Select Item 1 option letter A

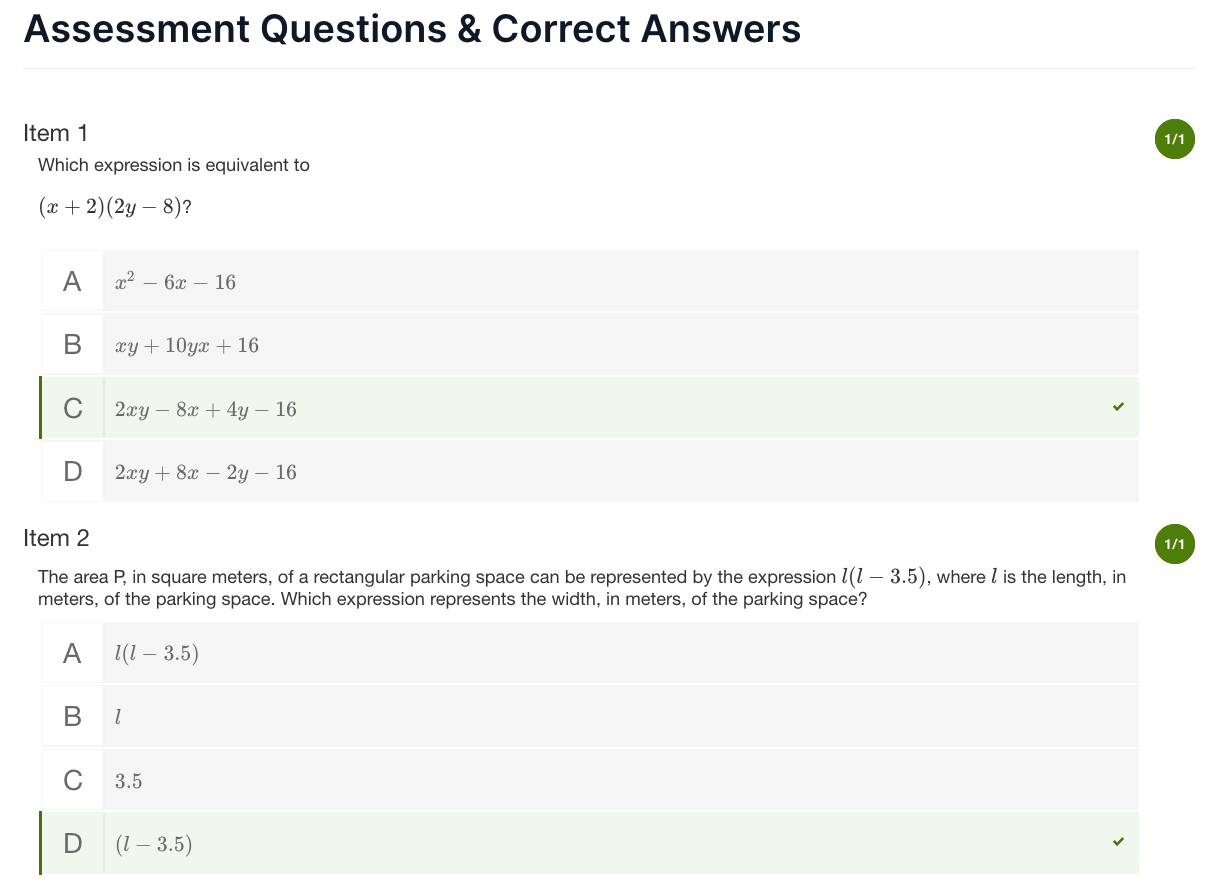[x=72, y=282]
